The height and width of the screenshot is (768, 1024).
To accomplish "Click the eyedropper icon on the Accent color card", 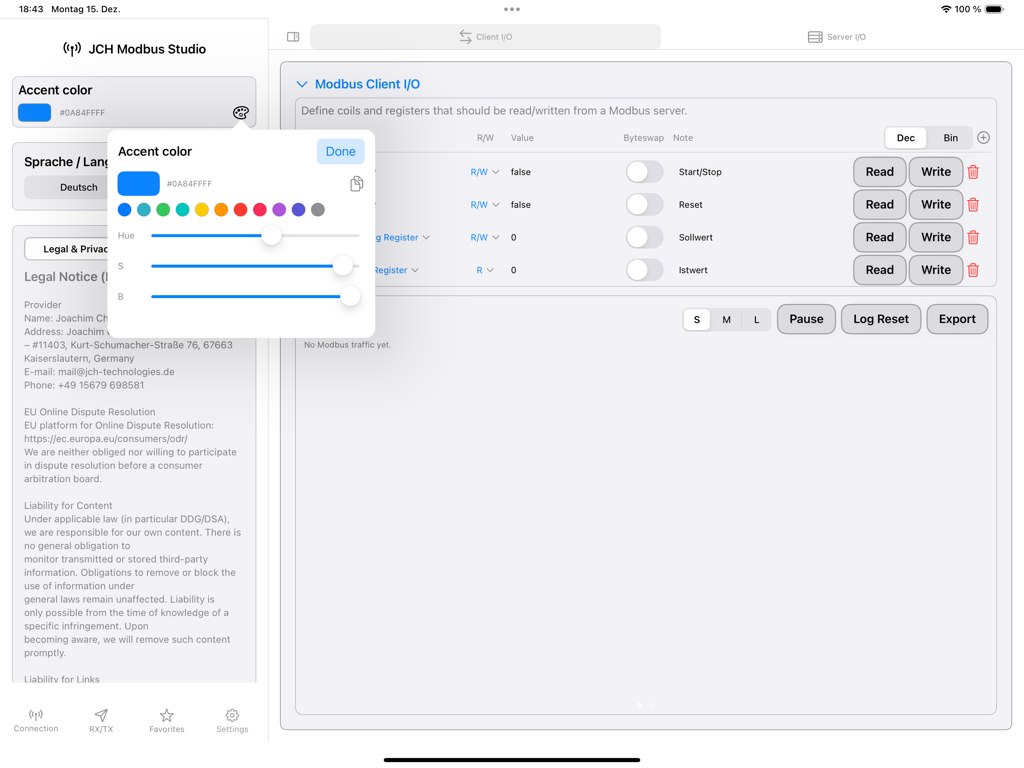I will [240, 113].
